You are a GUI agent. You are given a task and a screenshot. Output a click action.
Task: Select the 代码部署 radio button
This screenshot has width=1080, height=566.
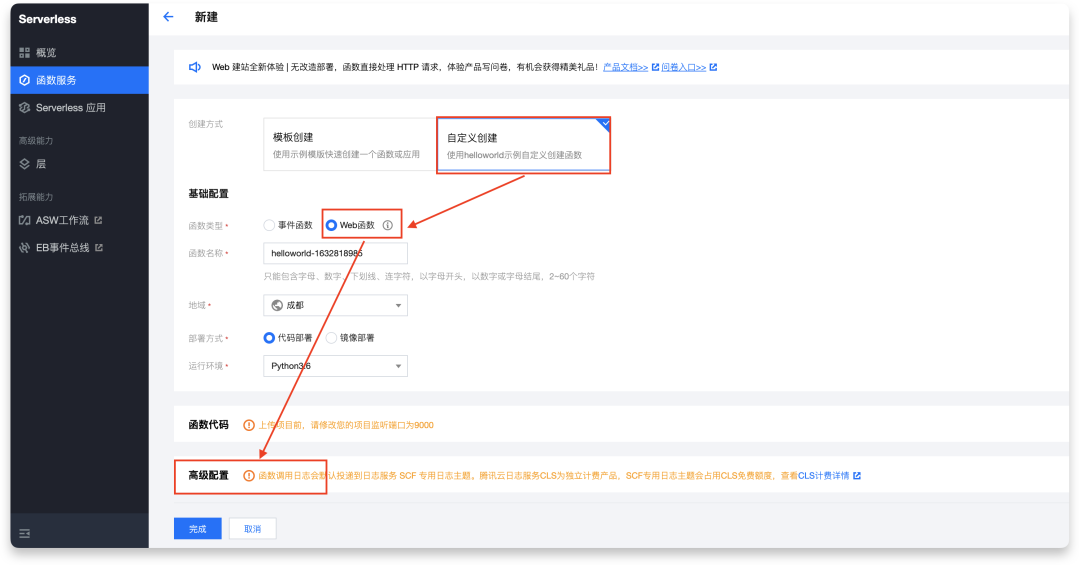[x=269, y=338]
